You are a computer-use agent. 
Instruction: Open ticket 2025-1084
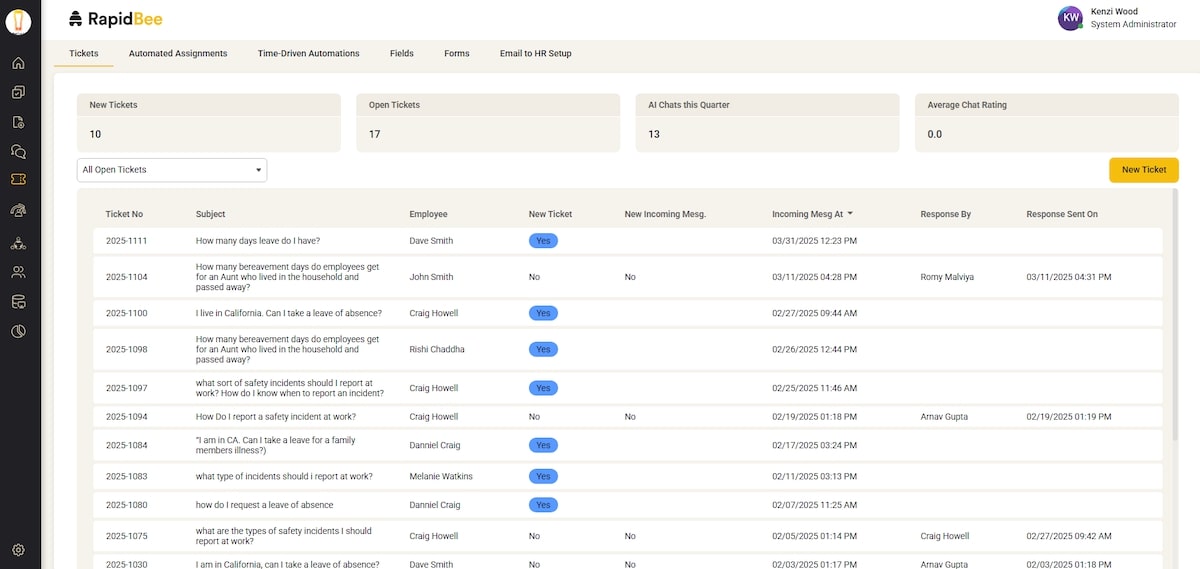pos(126,445)
